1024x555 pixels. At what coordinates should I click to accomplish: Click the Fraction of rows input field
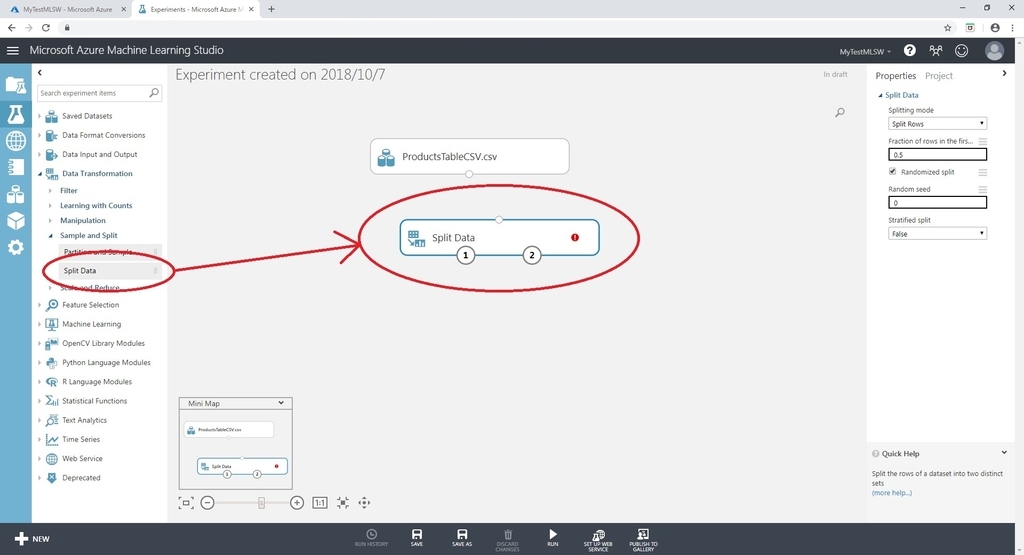pyautogui.click(x=937, y=155)
